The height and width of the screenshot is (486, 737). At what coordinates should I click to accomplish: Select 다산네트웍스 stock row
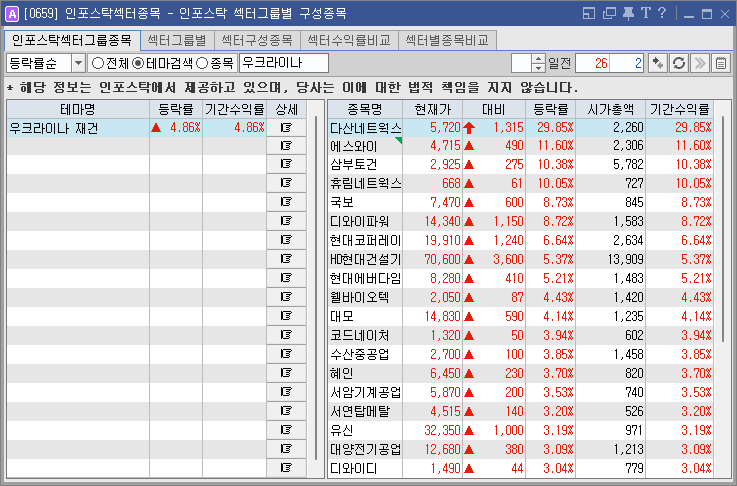click(x=520, y=127)
